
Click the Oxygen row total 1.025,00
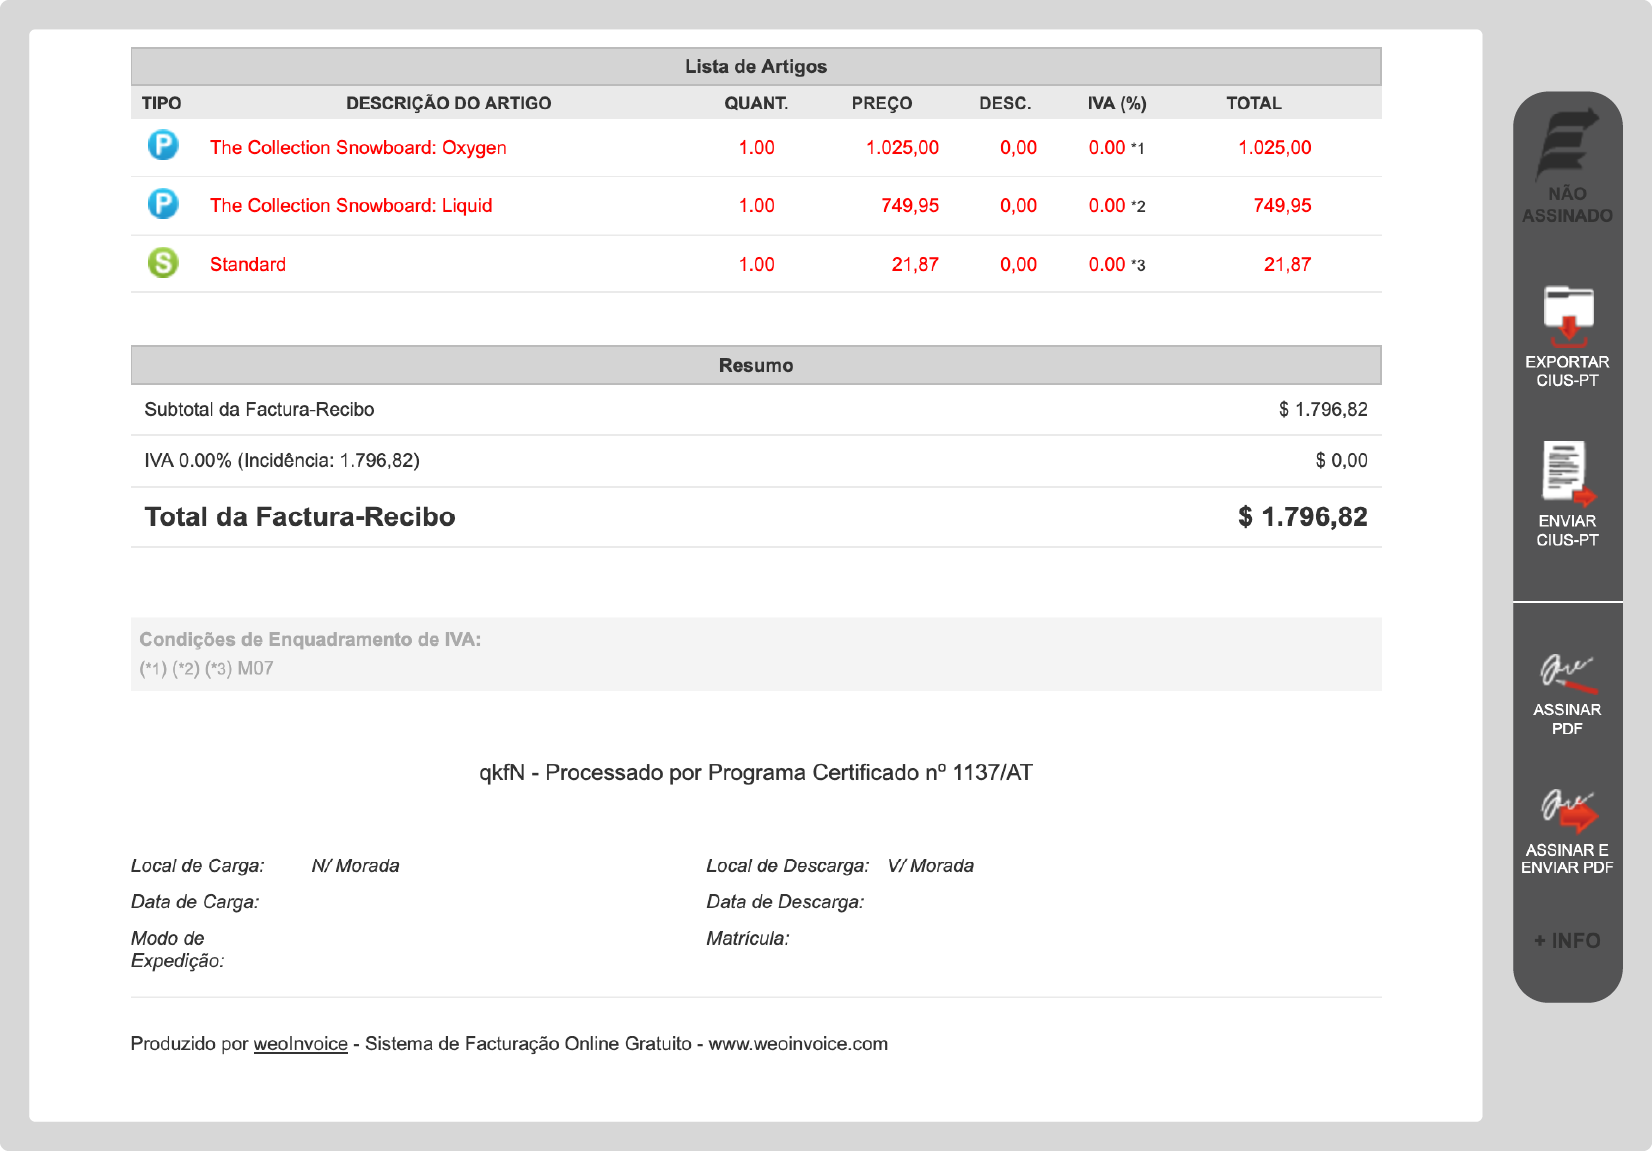1274,148
